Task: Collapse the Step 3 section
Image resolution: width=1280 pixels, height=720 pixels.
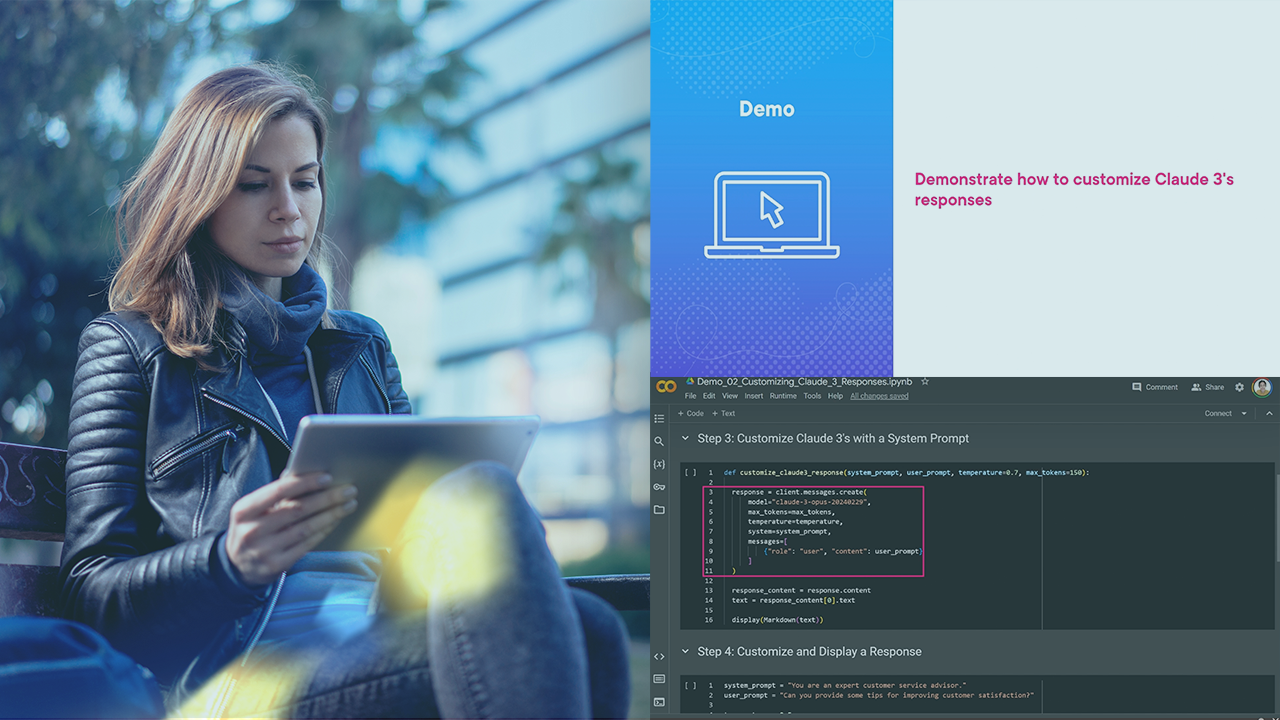Action: [685, 439]
